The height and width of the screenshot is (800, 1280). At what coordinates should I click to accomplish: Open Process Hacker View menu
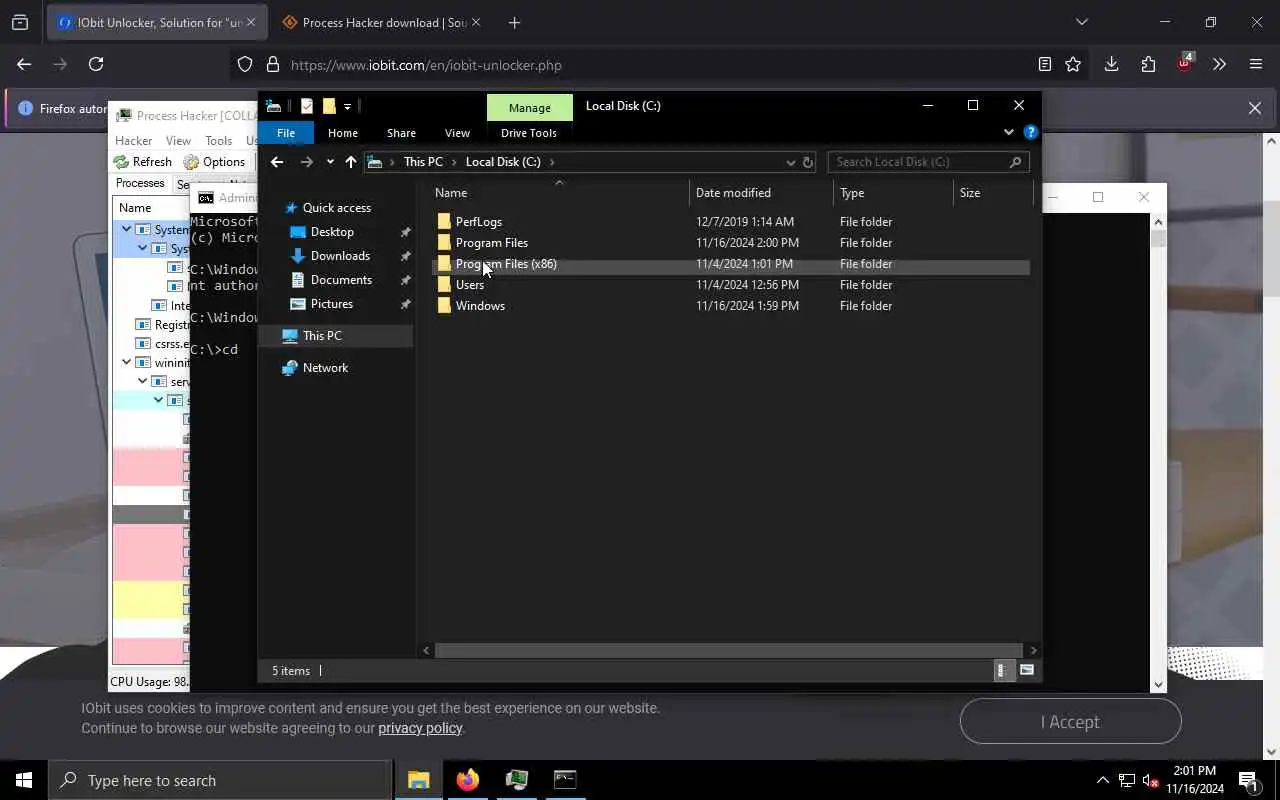178,141
